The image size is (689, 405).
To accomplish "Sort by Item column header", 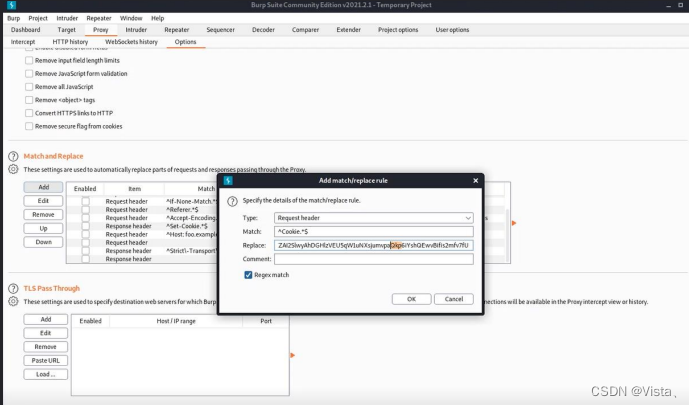I will click(134, 189).
